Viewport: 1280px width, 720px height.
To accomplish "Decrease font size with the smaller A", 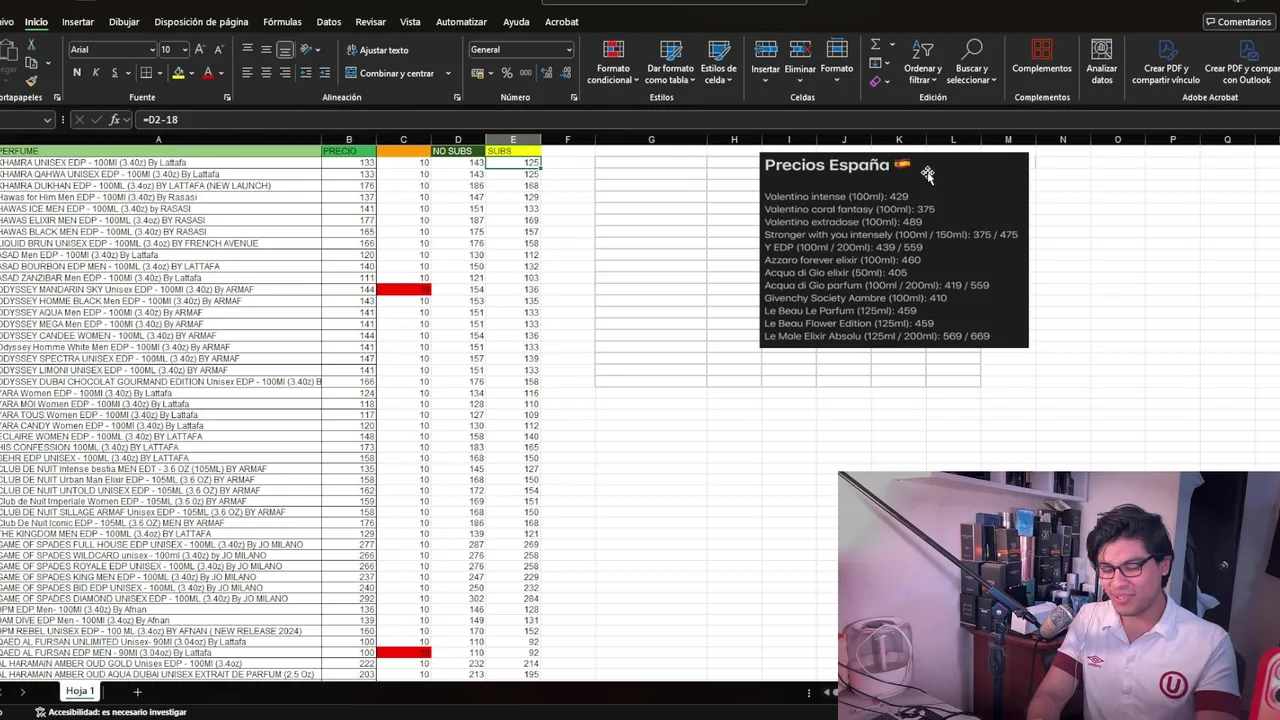I will [x=219, y=49].
